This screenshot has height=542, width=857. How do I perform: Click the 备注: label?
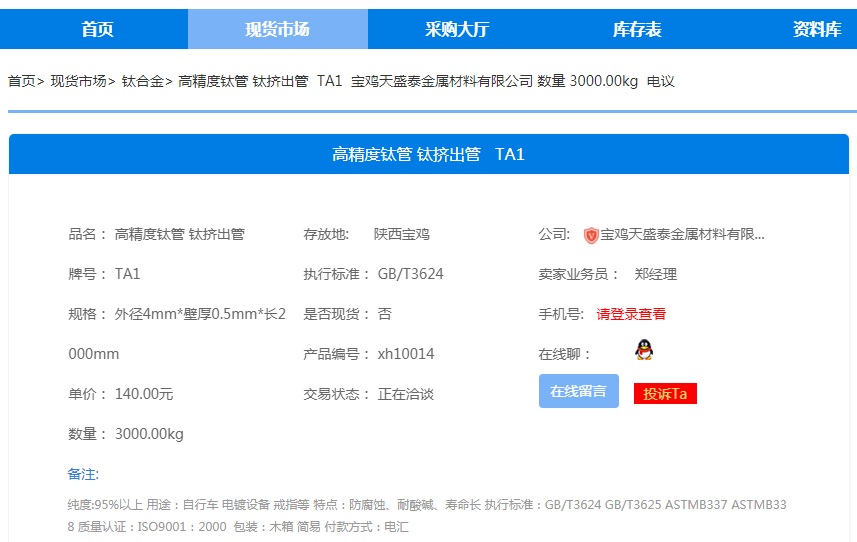click(83, 474)
